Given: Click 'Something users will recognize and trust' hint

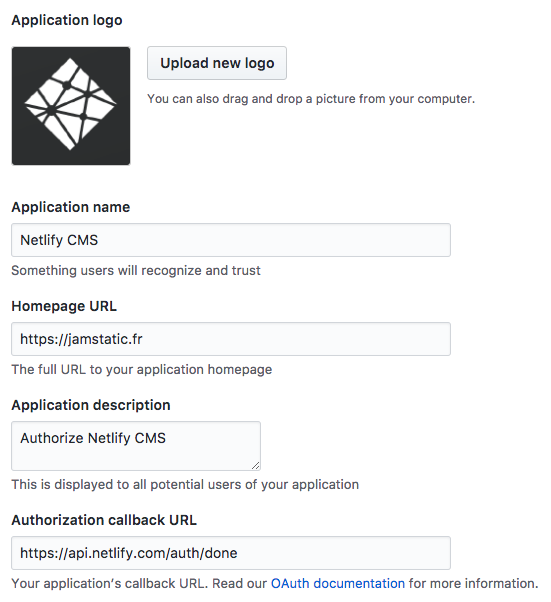Looking at the screenshot, I should [x=136, y=270].
